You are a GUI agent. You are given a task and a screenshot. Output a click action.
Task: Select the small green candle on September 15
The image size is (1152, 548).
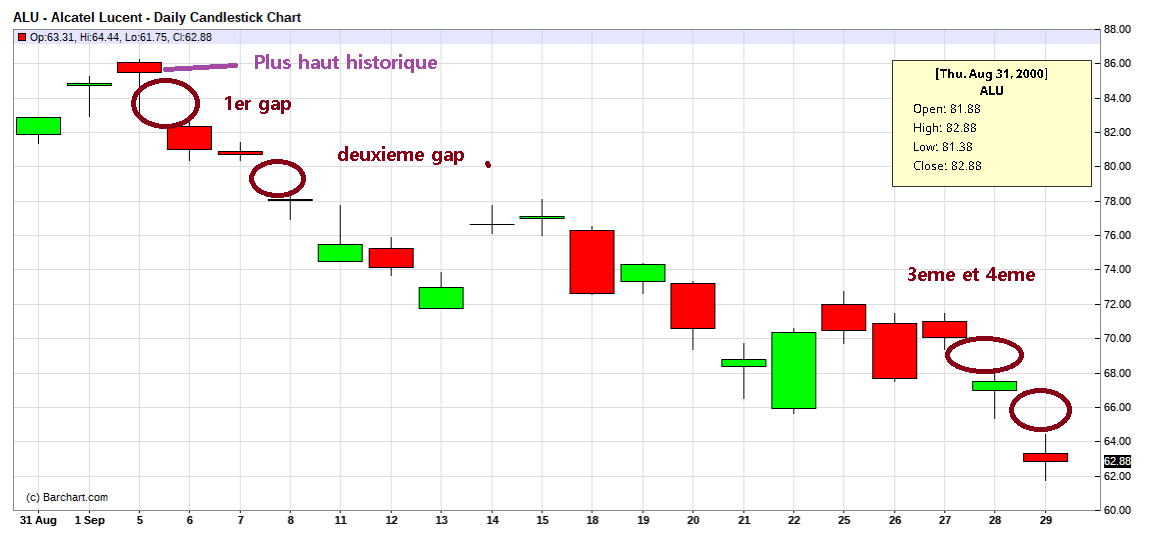(541, 217)
